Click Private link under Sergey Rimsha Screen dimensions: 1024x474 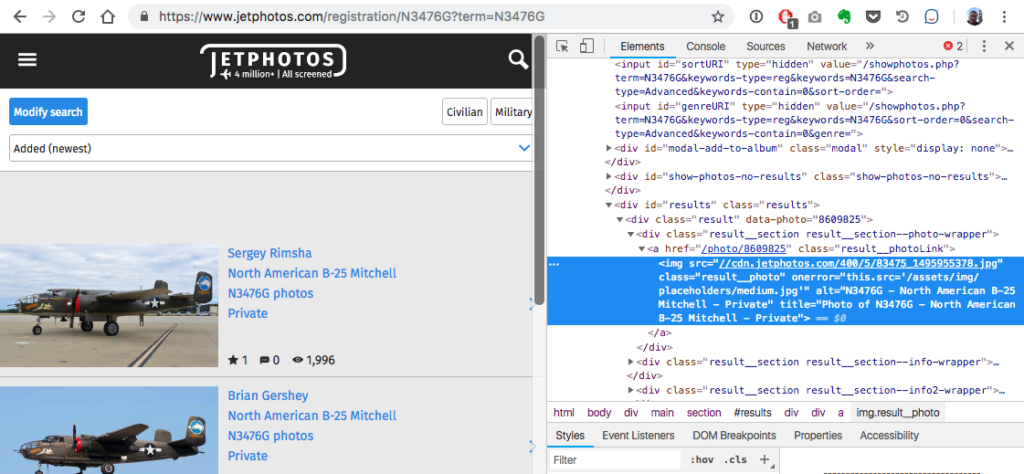248,313
